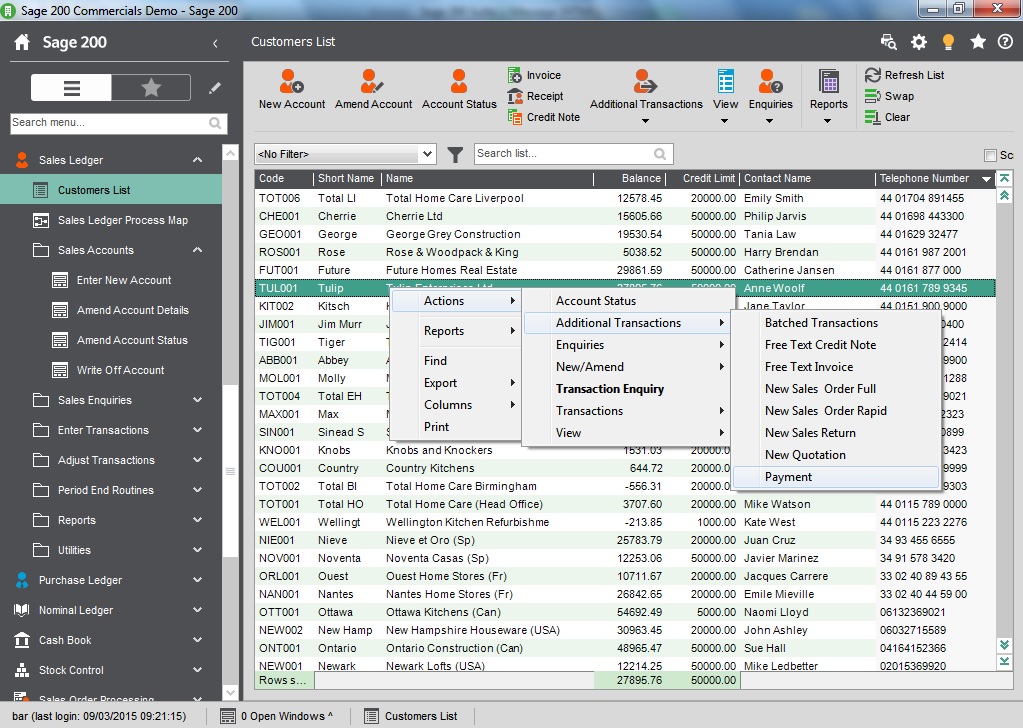Open Account Status from the toolbar
The height and width of the screenshot is (728, 1023).
[x=458, y=88]
